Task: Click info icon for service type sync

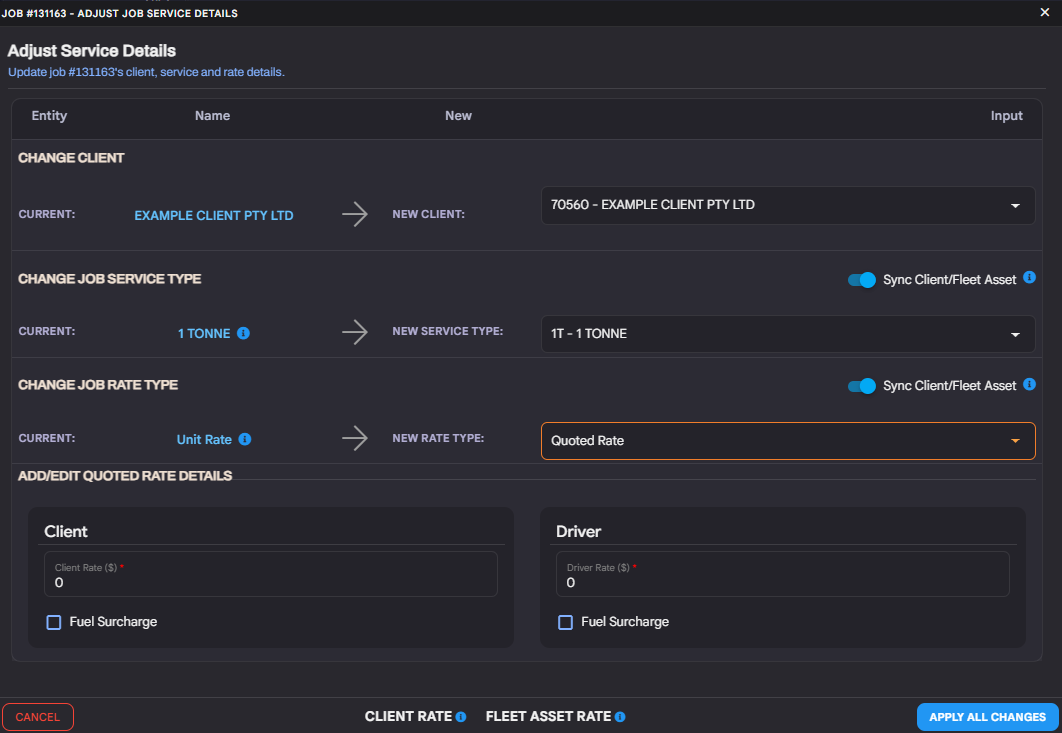Action: pyautogui.click(x=1029, y=277)
